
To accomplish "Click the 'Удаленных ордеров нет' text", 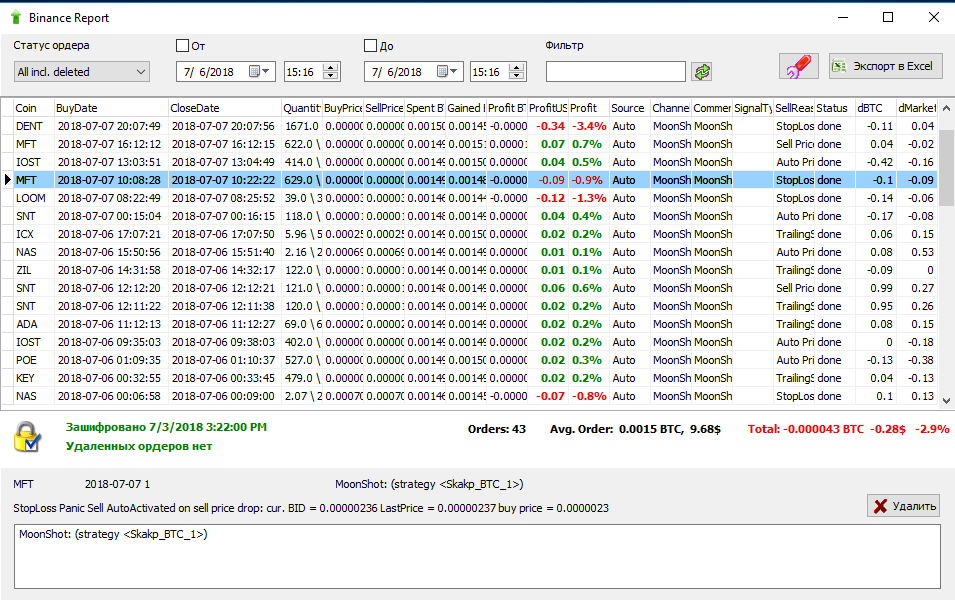I will (139, 446).
